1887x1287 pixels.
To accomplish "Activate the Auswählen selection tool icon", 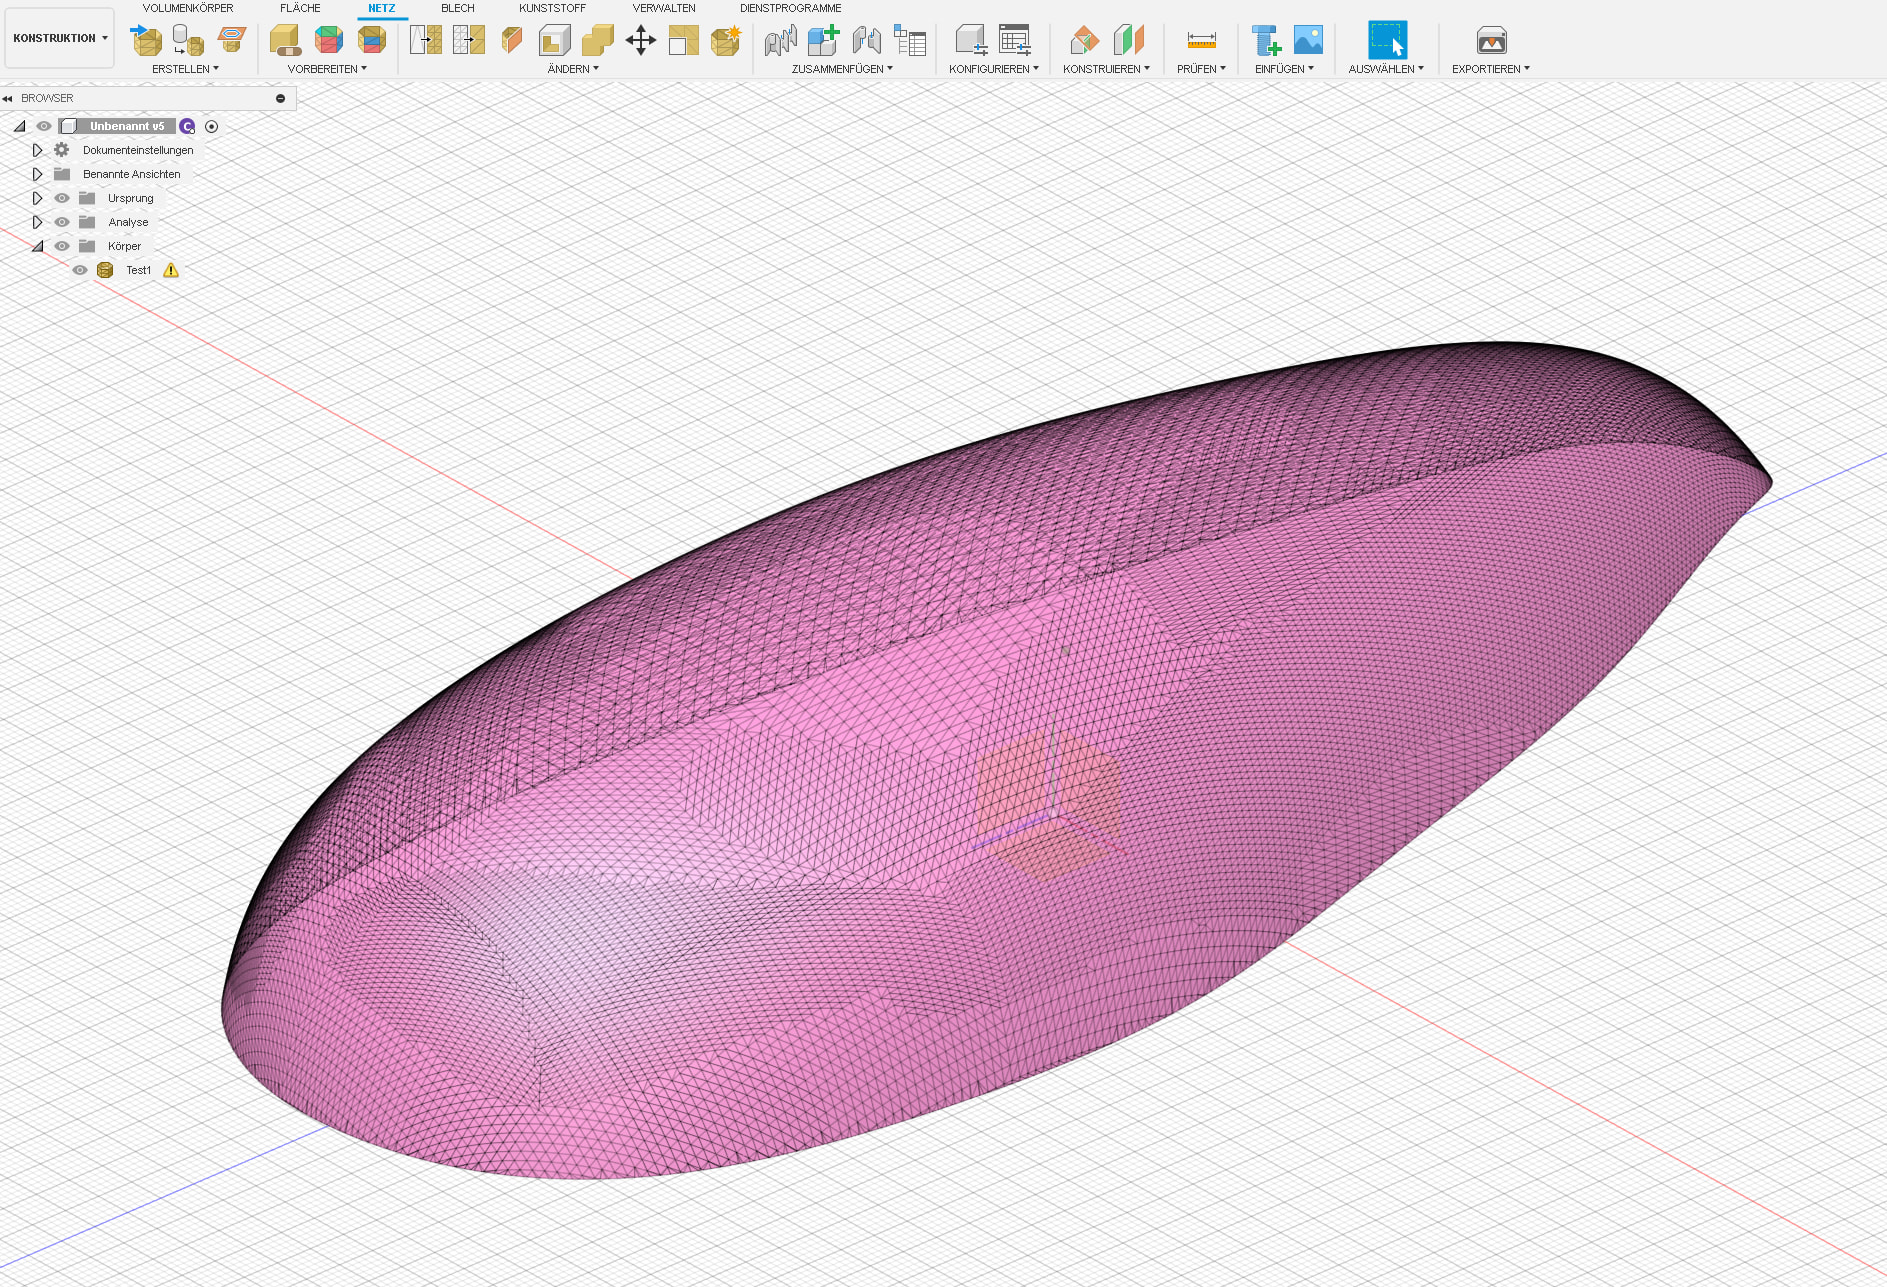I will [1387, 40].
